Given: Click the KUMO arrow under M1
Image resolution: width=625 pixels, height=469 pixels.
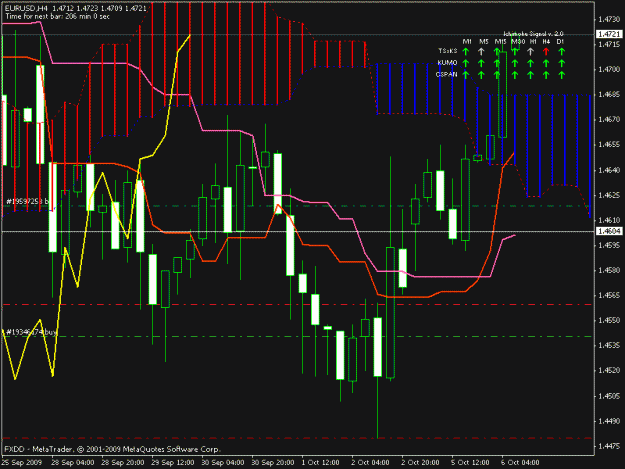Looking at the screenshot, I should click(465, 63).
